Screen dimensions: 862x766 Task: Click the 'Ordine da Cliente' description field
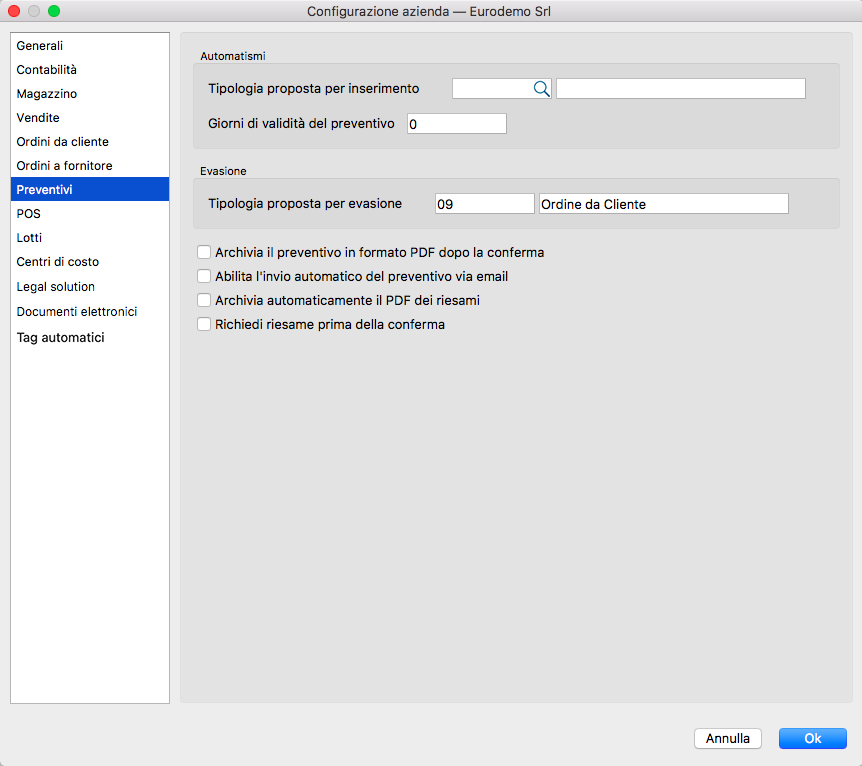663,204
